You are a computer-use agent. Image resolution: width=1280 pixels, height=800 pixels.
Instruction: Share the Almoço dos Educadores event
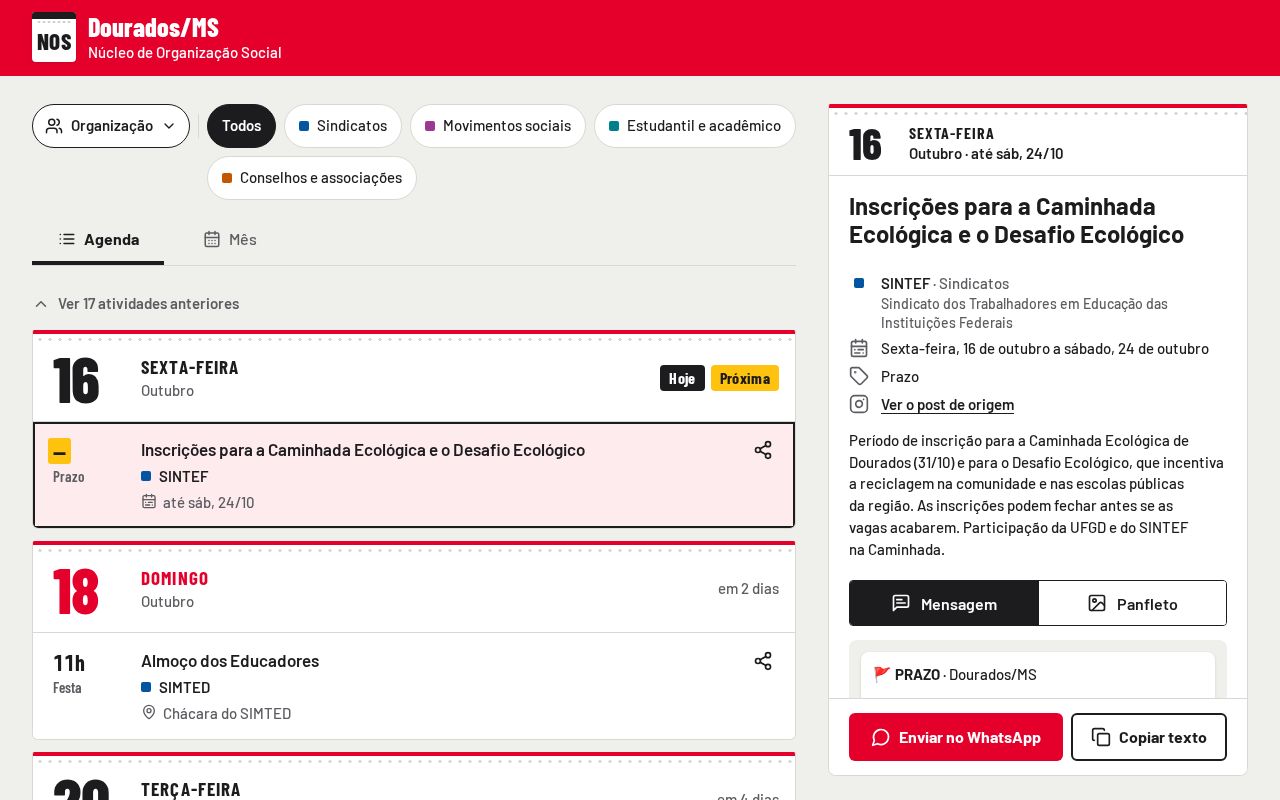(x=763, y=661)
